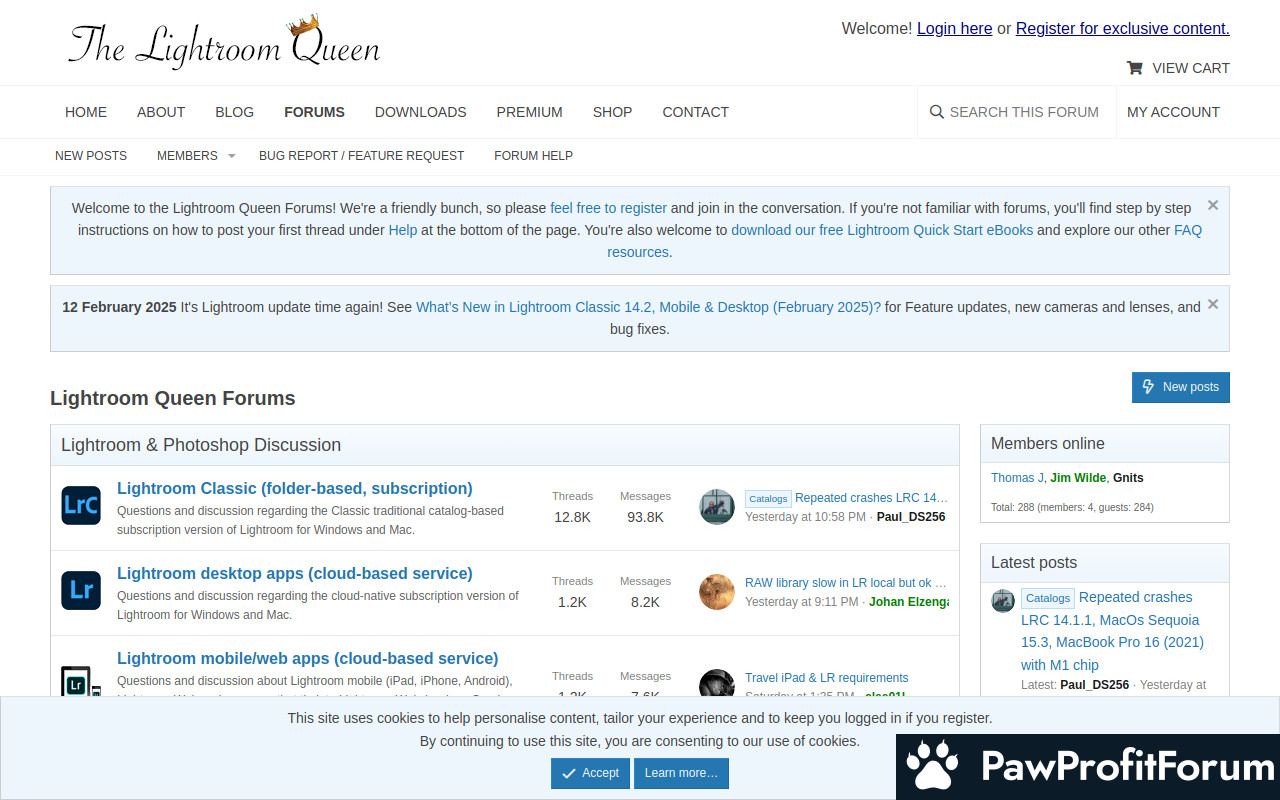Open the Premium navigation item

coord(529,112)
